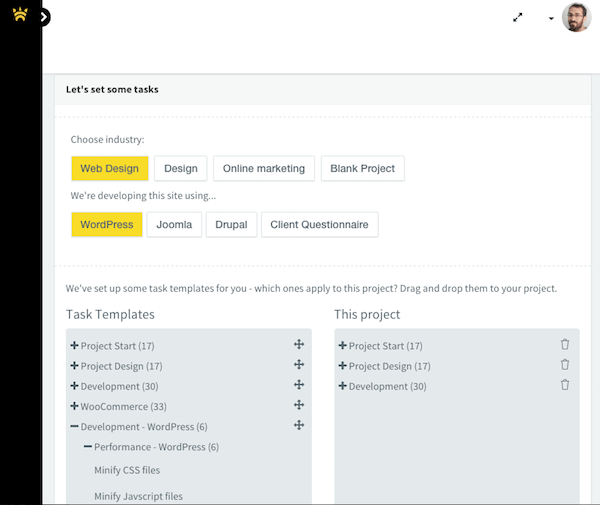Collapse Development - WordPress (6) template
The height and width of the screenshot is (505, 600).
point(74,426)
